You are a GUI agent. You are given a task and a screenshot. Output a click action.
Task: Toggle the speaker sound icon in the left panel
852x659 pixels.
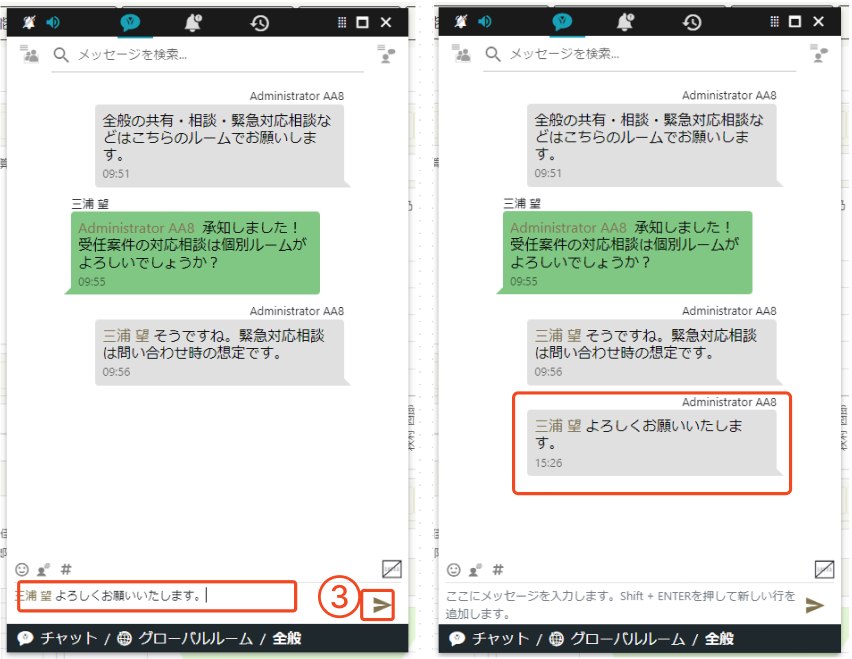[x=52, y=21]
